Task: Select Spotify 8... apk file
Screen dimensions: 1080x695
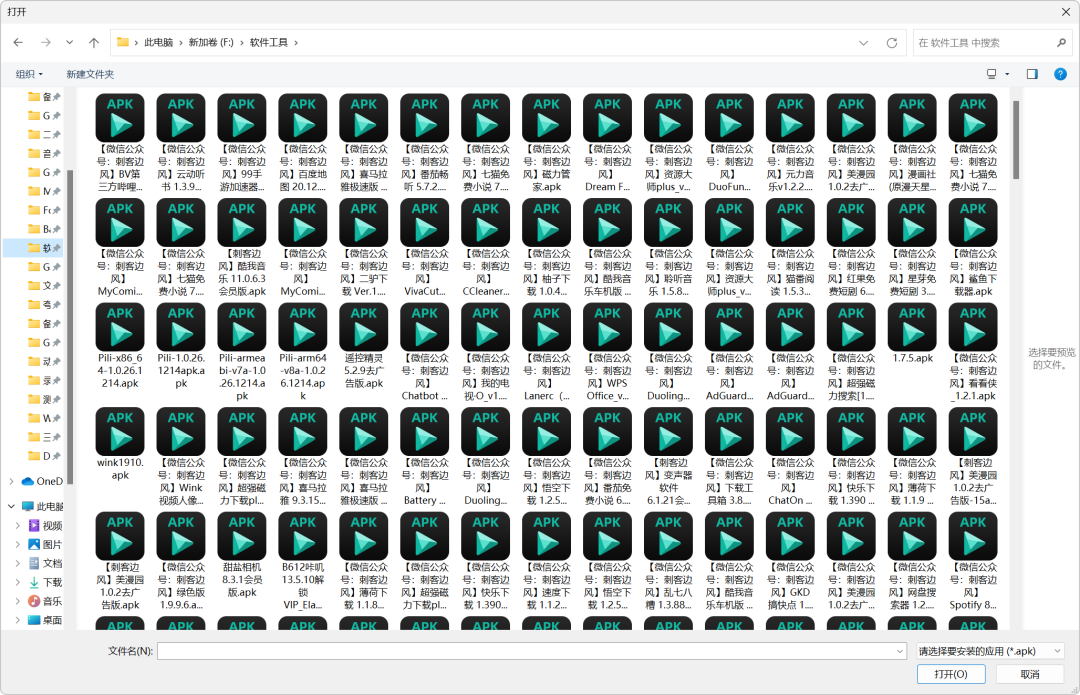Action: (x=973, y=561)
